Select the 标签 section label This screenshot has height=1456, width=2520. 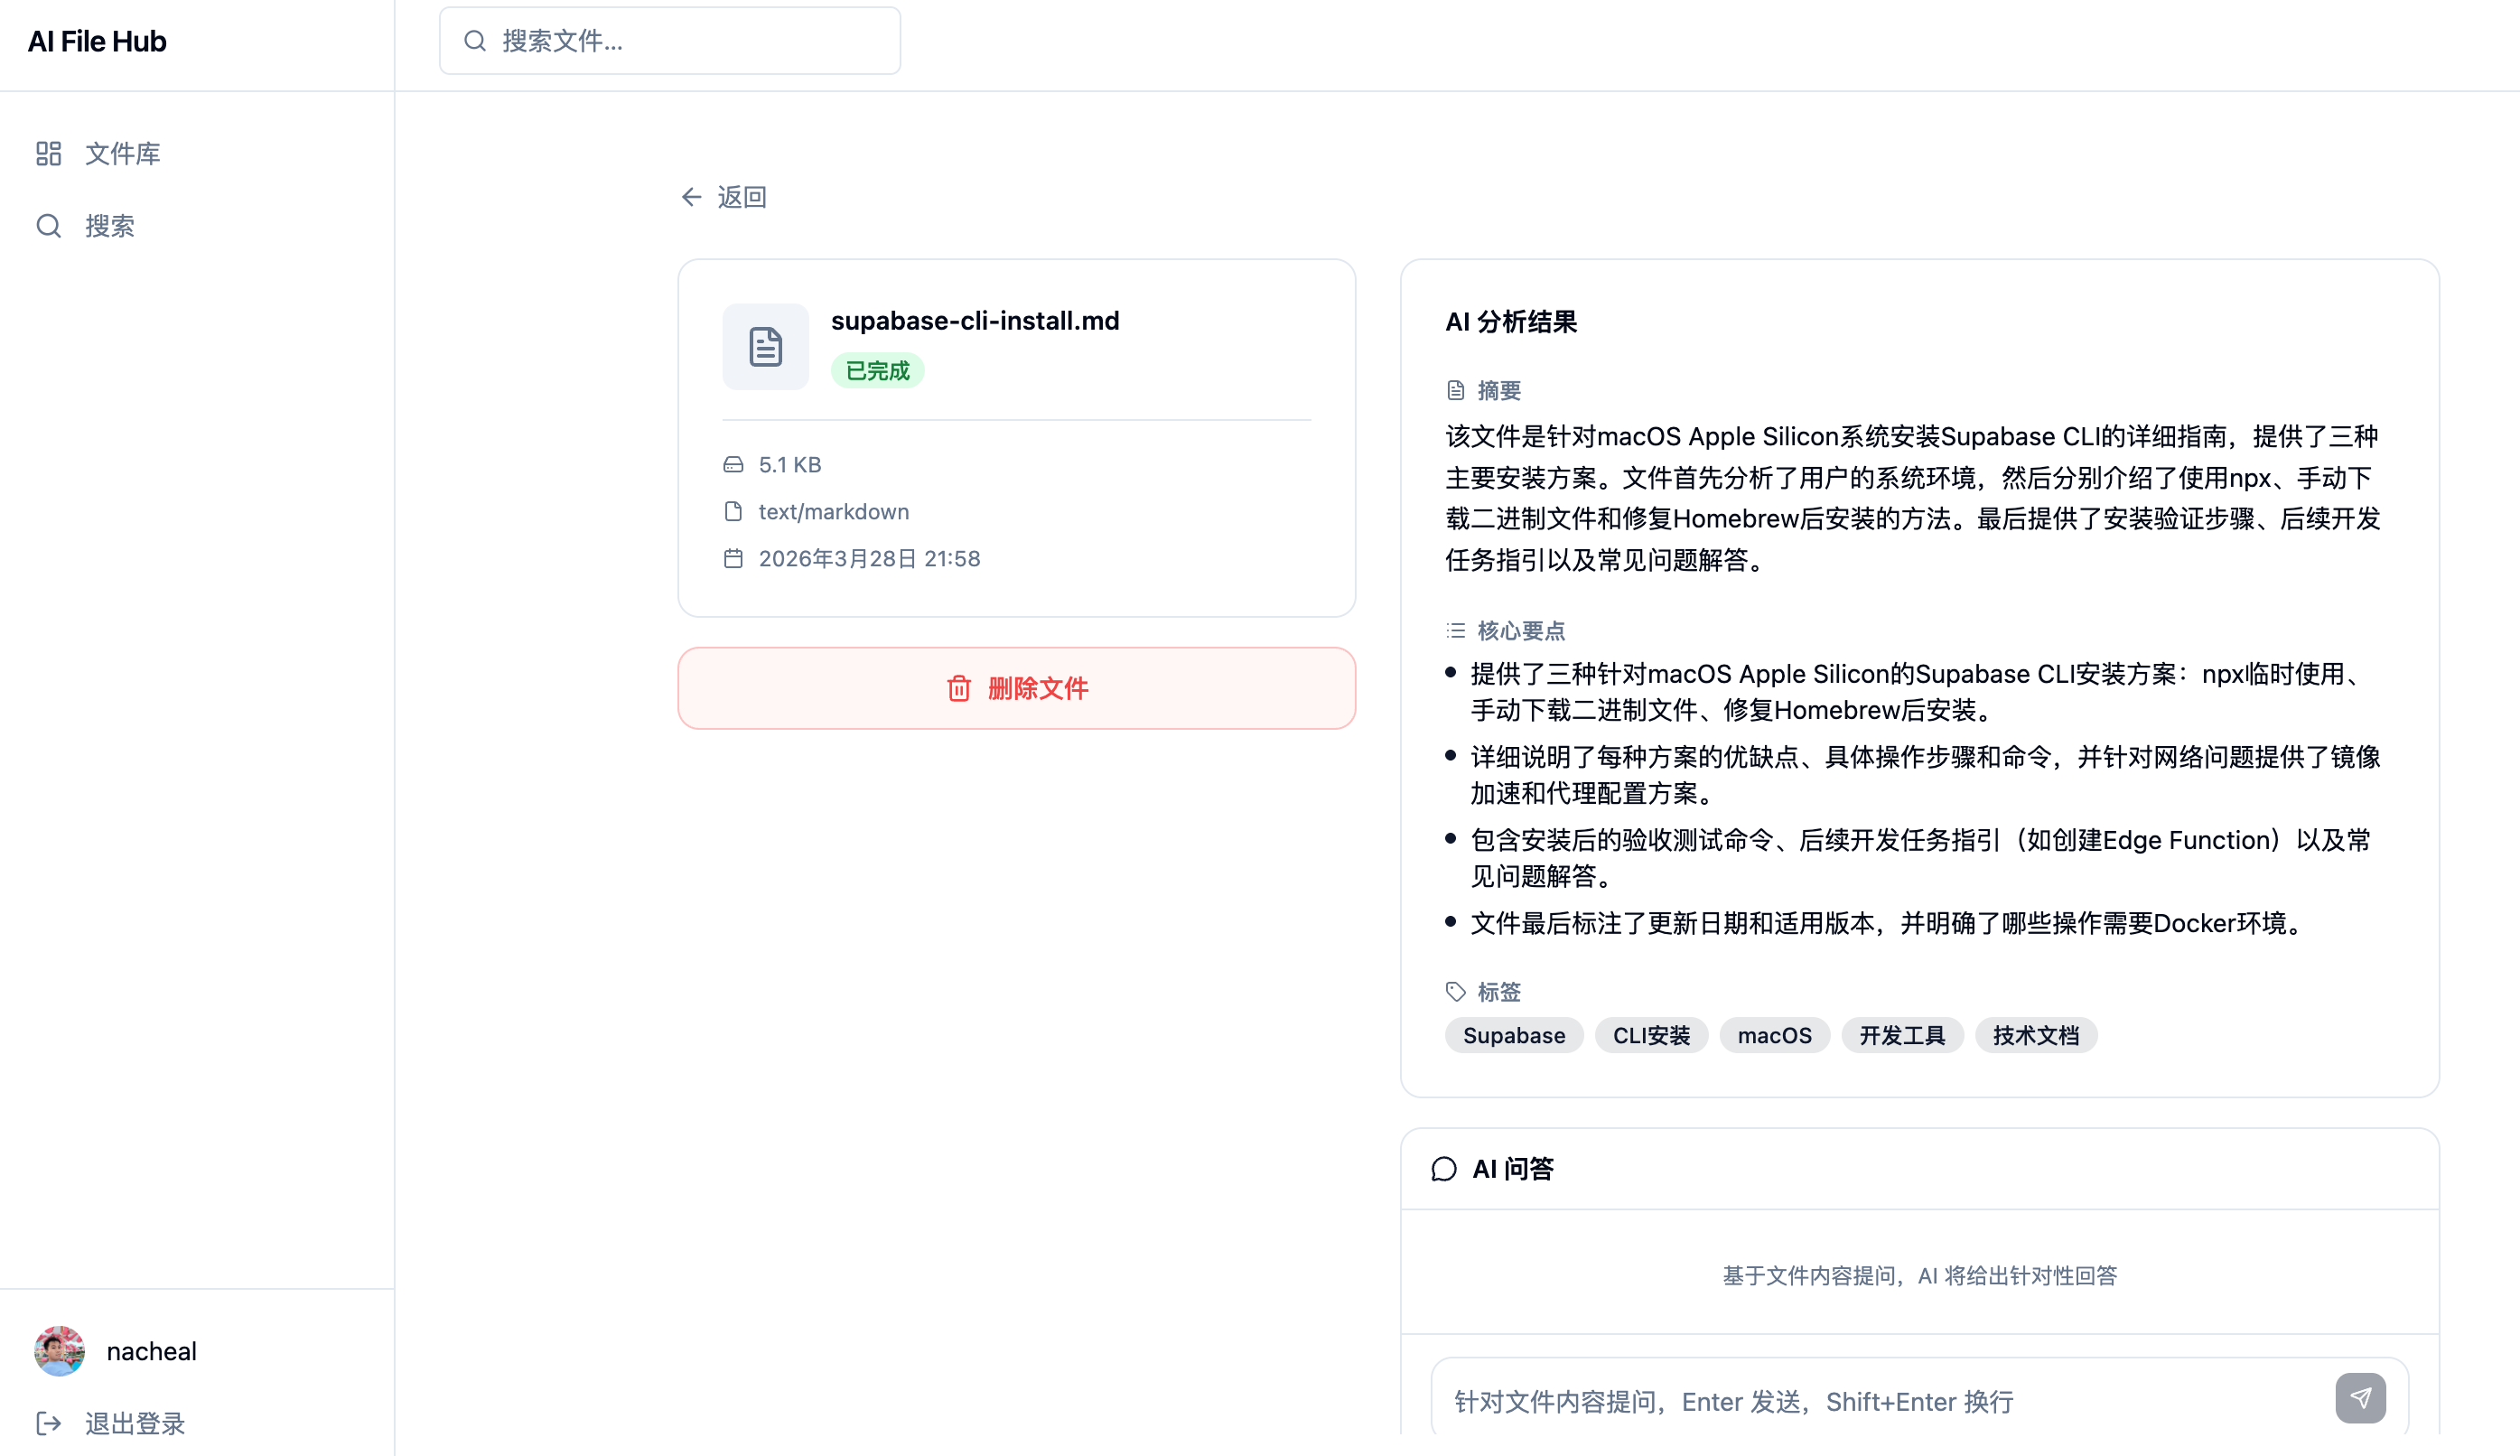tap(1499, 992)
